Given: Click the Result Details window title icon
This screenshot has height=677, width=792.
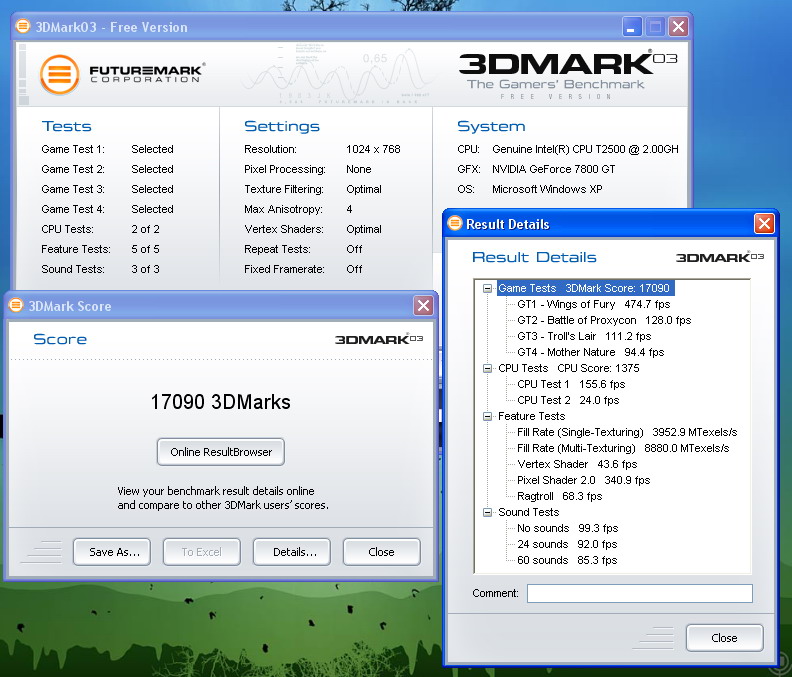Looking at the screenshot, I should (x=455, y=223).
